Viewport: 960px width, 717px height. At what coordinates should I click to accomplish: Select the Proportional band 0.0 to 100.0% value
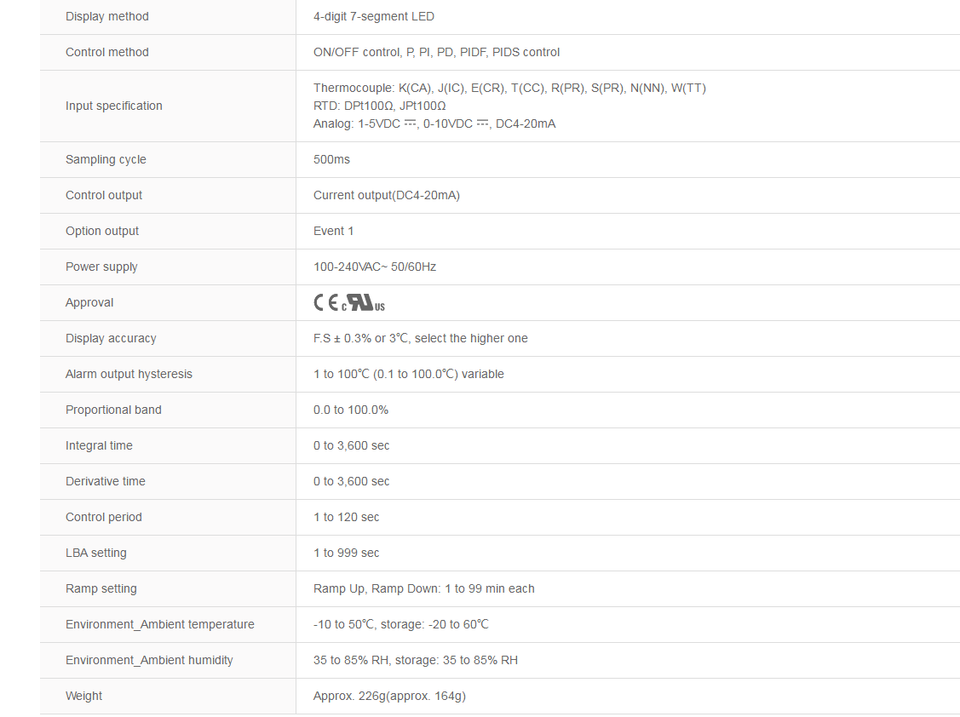[351, 410]
